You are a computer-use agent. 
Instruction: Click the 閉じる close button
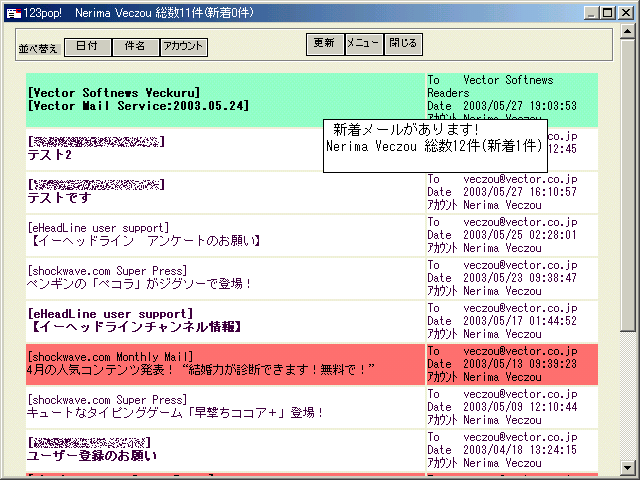tap(403, 44)
